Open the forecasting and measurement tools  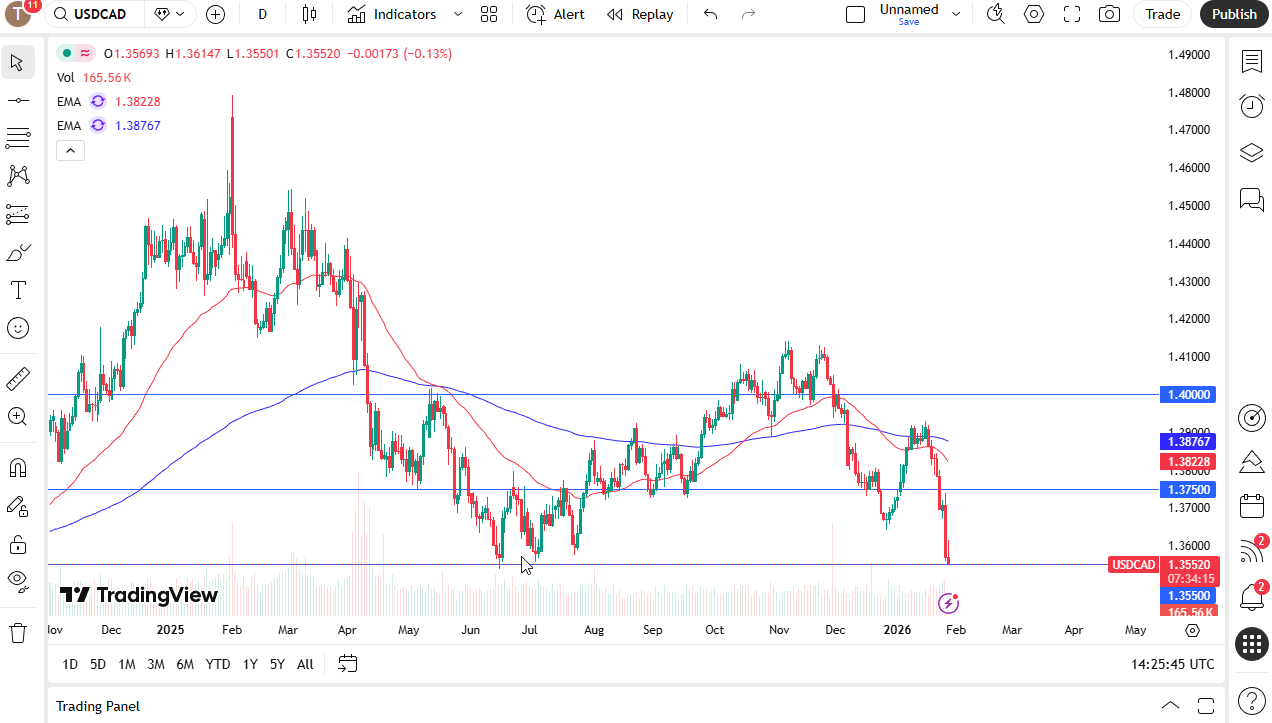(17, 214)
